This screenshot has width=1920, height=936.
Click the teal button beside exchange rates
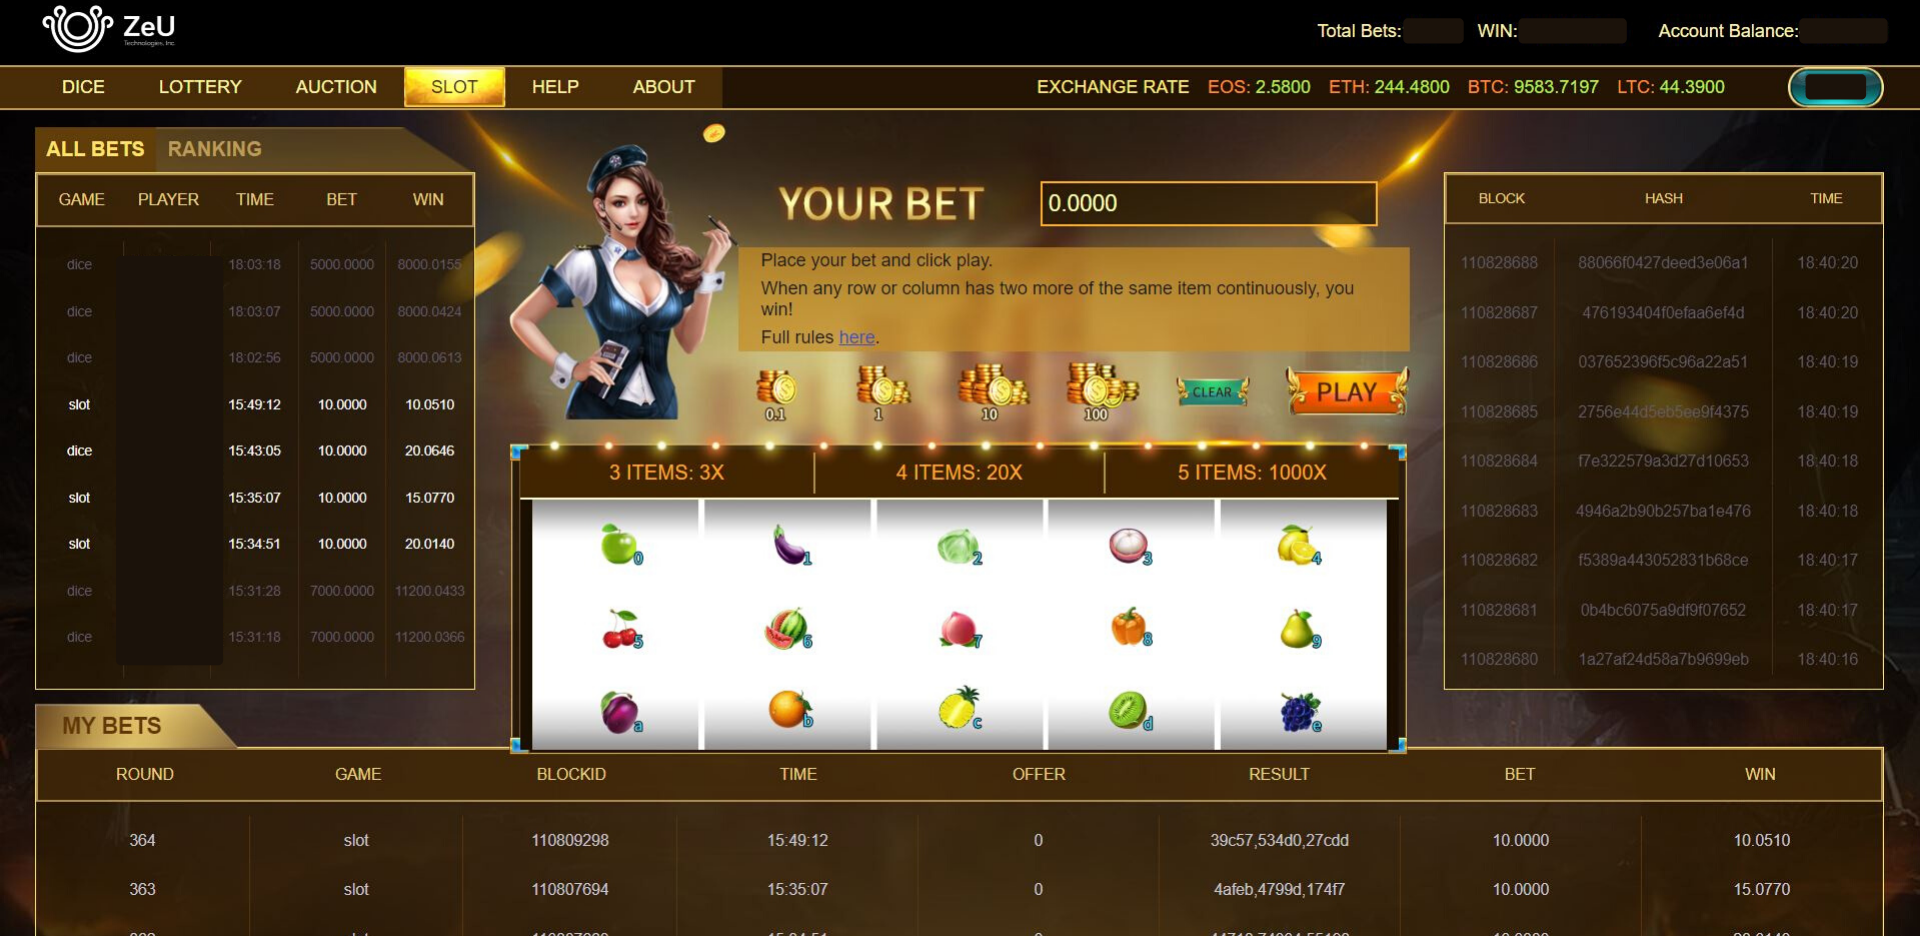pos(1835,87)
